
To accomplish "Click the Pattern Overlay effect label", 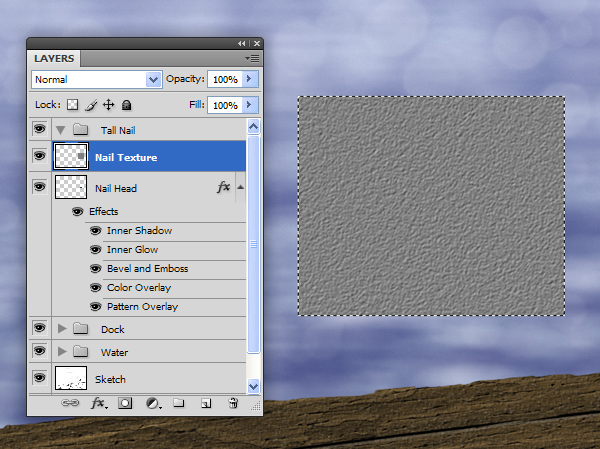I will [x=142, y=307].
